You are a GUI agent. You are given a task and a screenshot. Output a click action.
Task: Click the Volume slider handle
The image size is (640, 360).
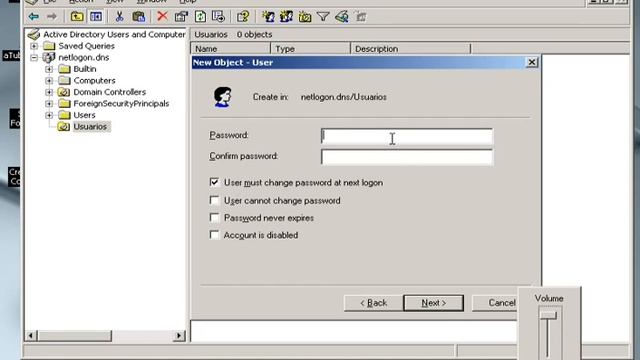tap(548, 315)
